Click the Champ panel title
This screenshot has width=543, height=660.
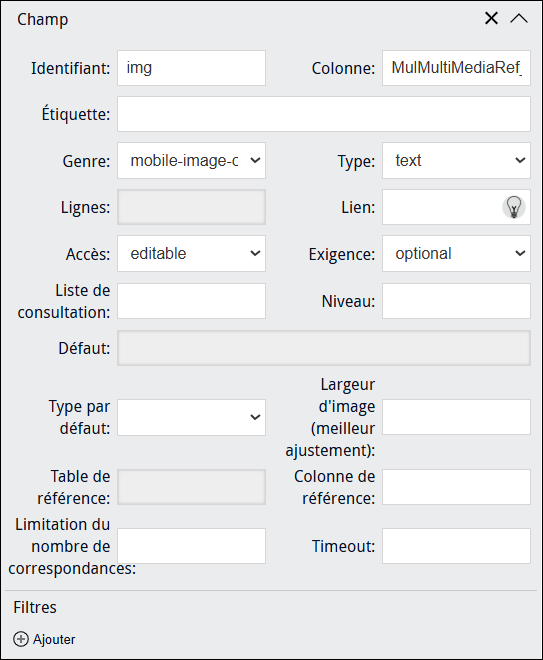click(43, 19)
